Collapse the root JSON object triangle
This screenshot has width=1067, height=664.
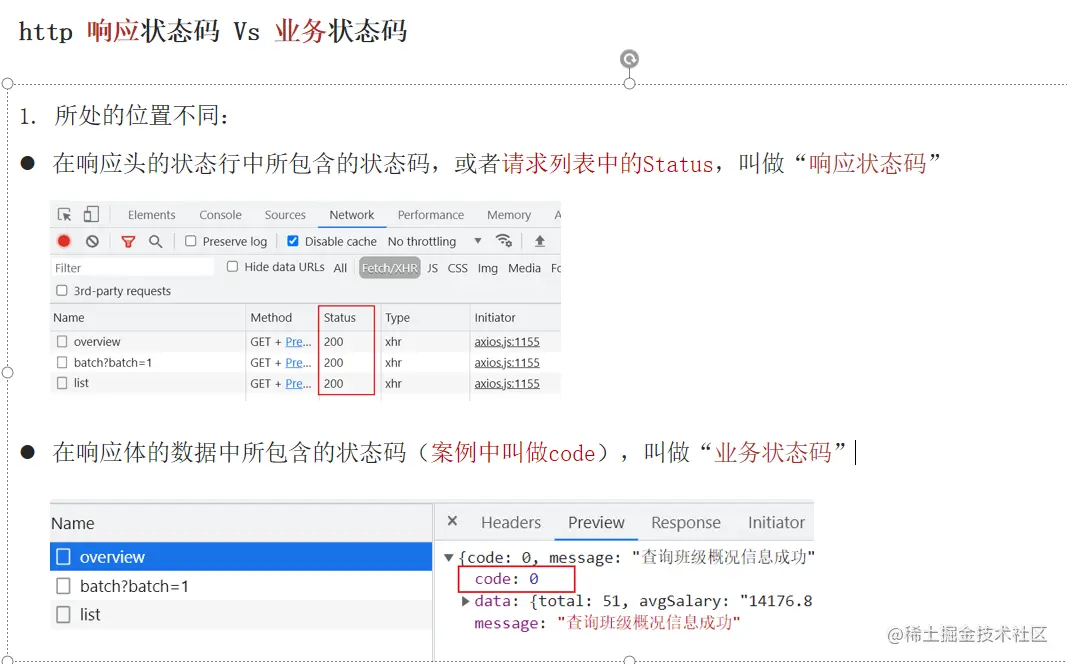tap(448, 558)
